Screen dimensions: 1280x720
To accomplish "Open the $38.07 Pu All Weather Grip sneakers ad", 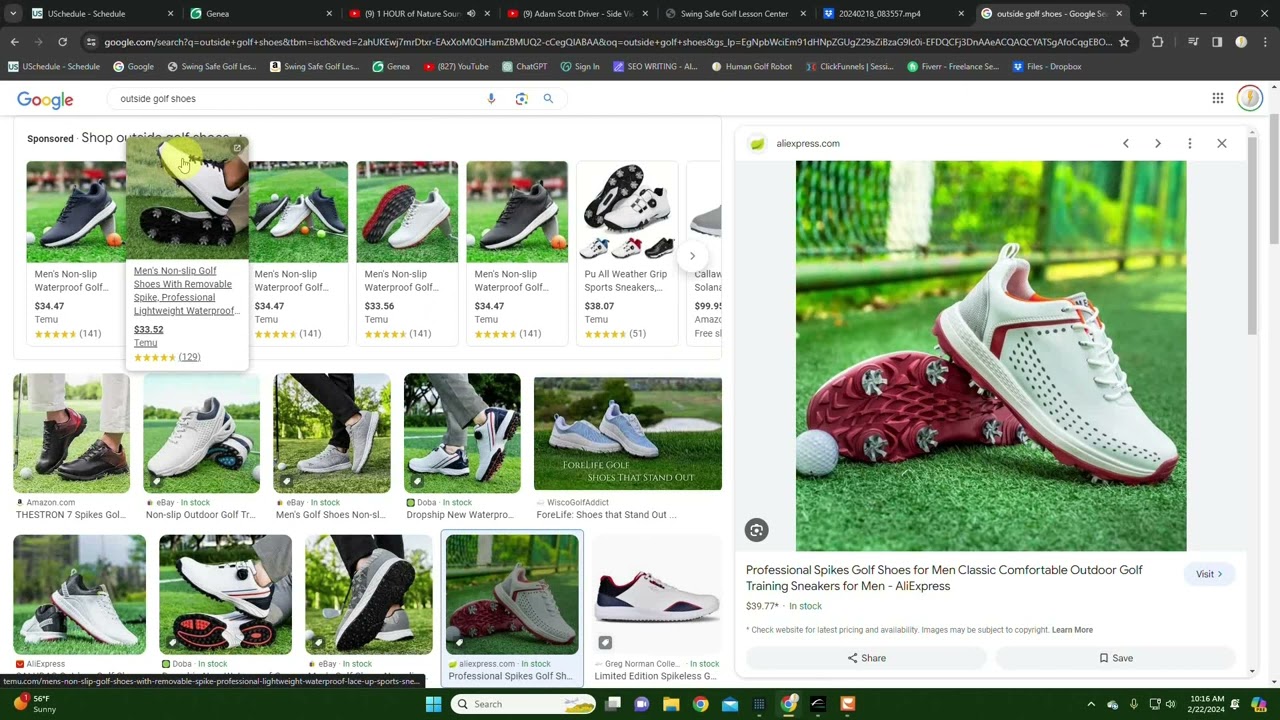I will (x=626, y=252).
